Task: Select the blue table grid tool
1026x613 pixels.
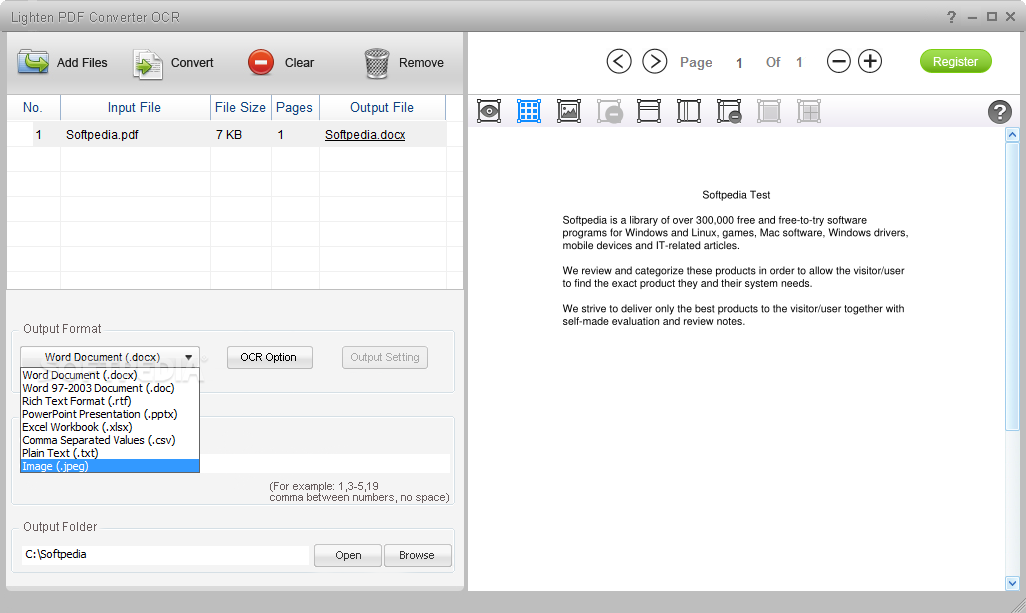Action: coord(529,111)
